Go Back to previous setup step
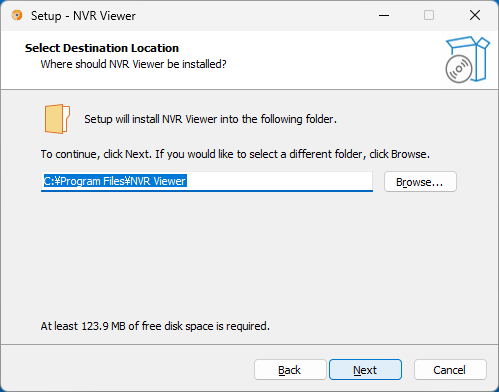 coord(290,369)
